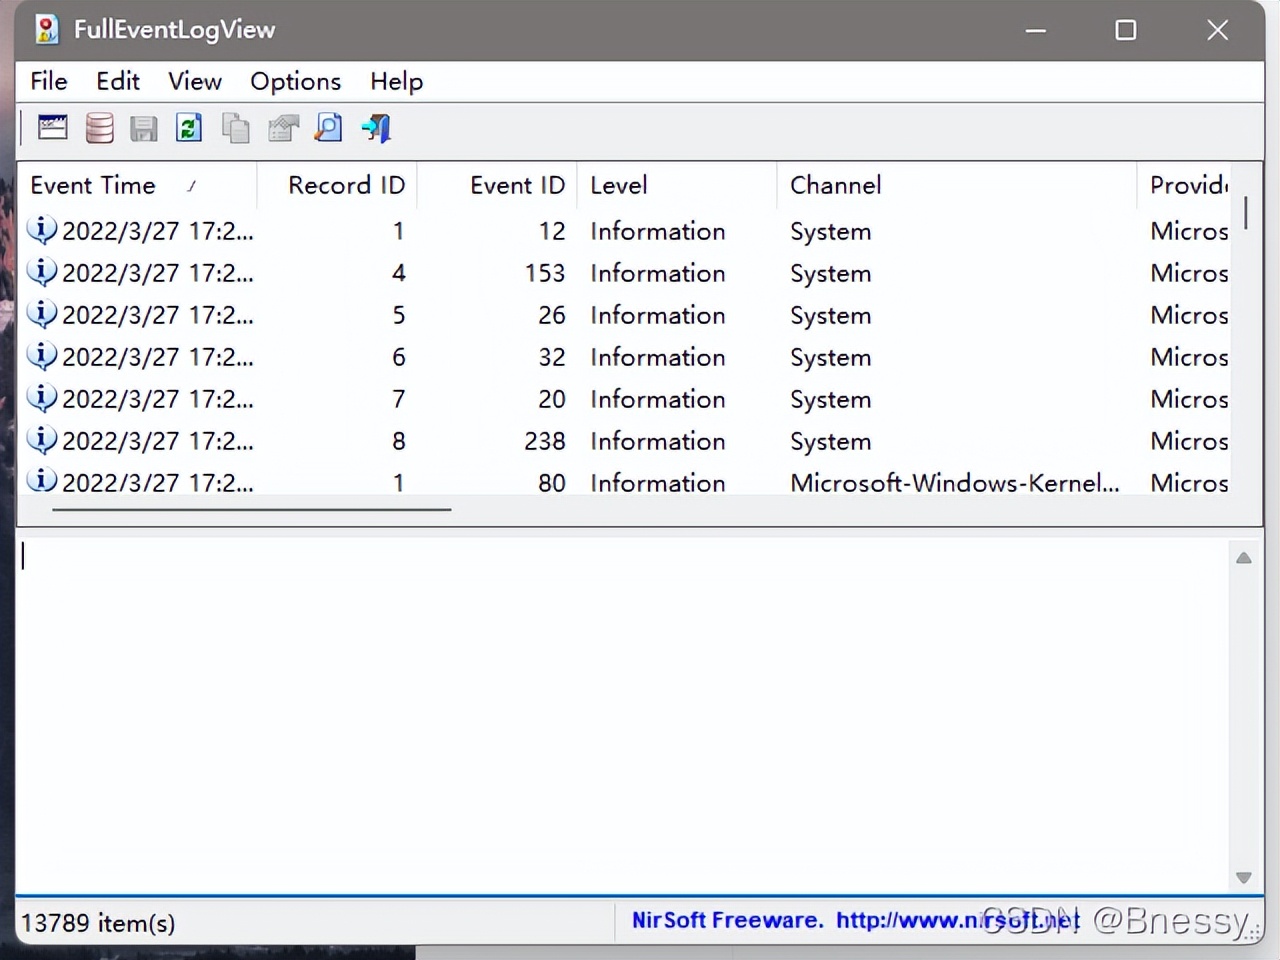Click the Refresh toolbar icon
The image size is (1280, 960).
click(x=189, y=128)
